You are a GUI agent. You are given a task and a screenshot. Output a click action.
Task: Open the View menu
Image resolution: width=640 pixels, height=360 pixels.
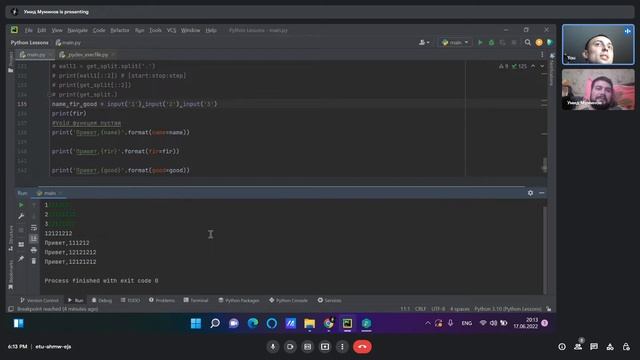[x=57, y=30]
